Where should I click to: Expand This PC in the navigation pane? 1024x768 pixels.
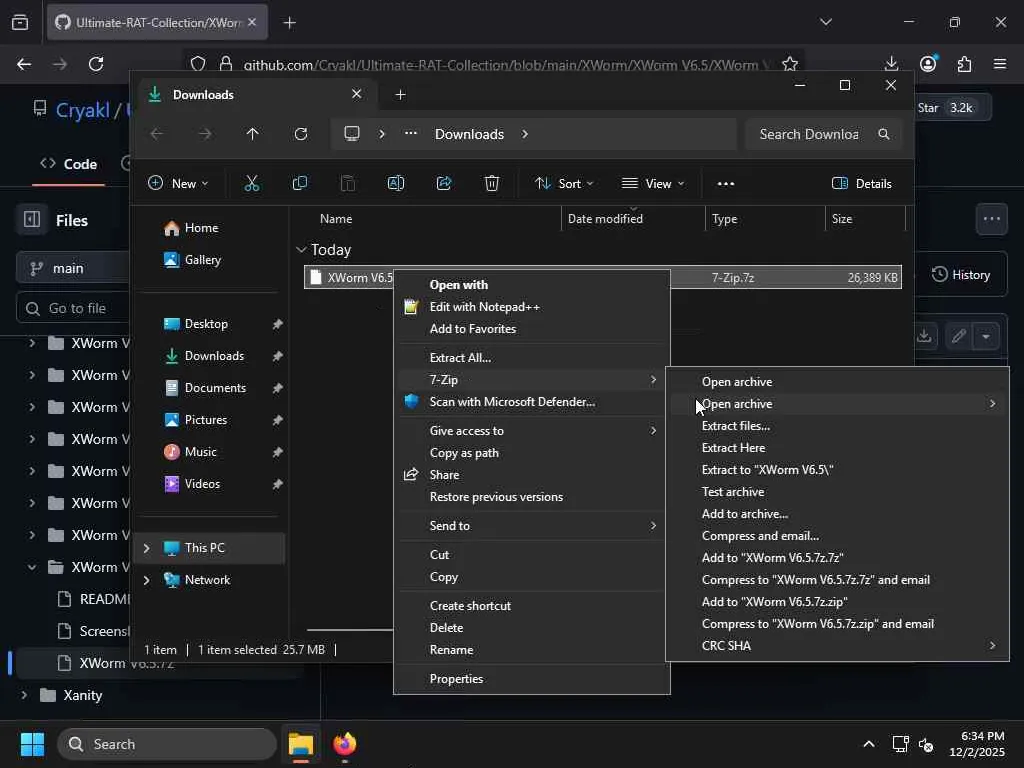pos(147,548)
